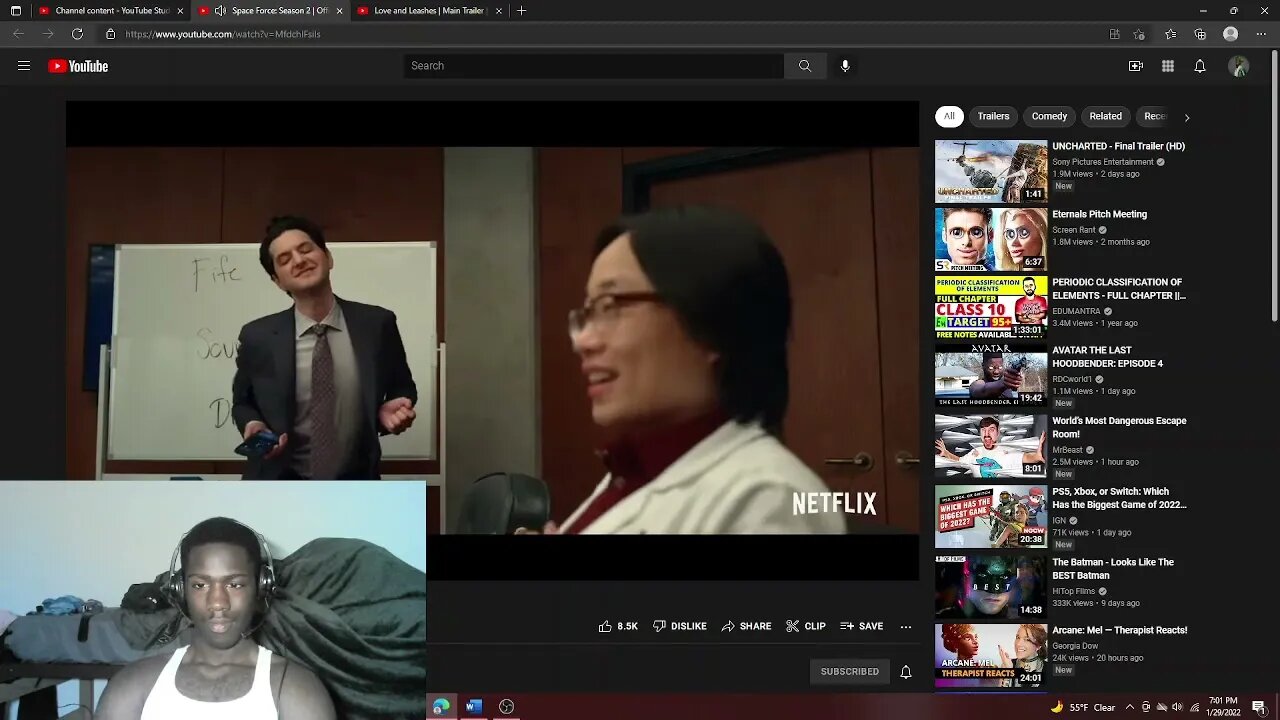Click the Netflix video player frame
The width and height of the screenshot is (1280, 720).
point(492,340)
